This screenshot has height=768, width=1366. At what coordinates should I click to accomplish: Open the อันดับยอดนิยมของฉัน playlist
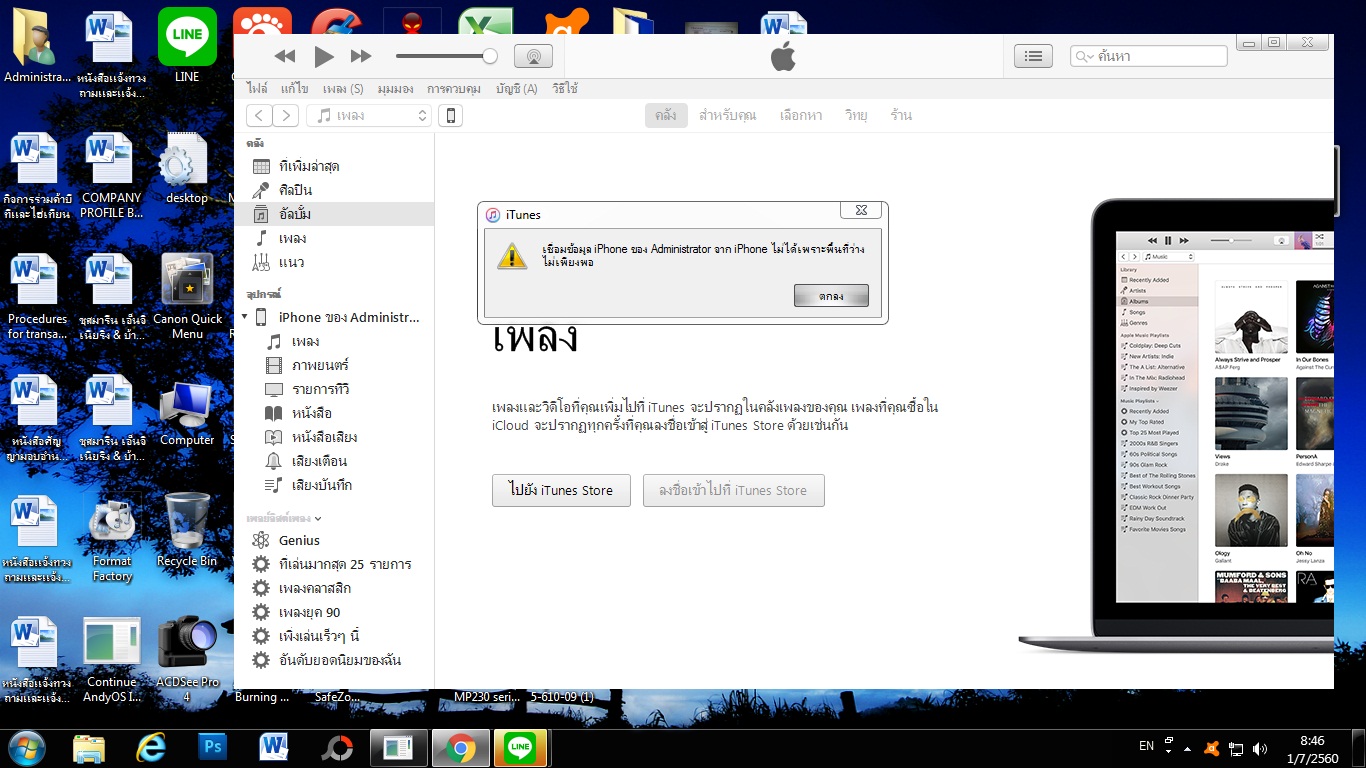335,660
